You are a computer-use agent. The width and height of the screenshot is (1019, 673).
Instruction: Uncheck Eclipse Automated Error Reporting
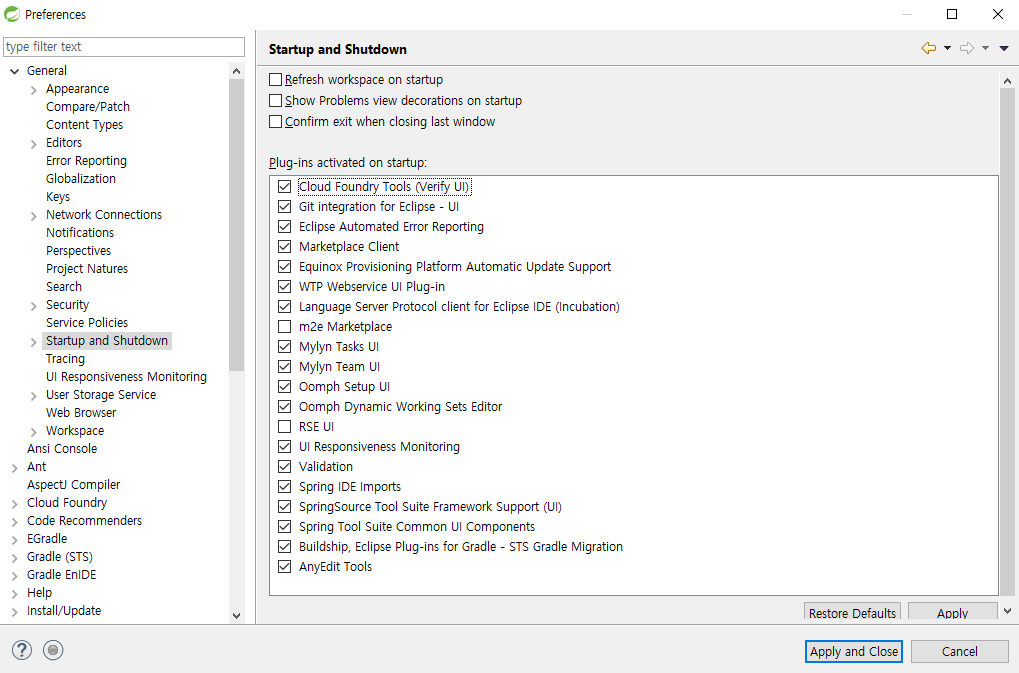284,227
